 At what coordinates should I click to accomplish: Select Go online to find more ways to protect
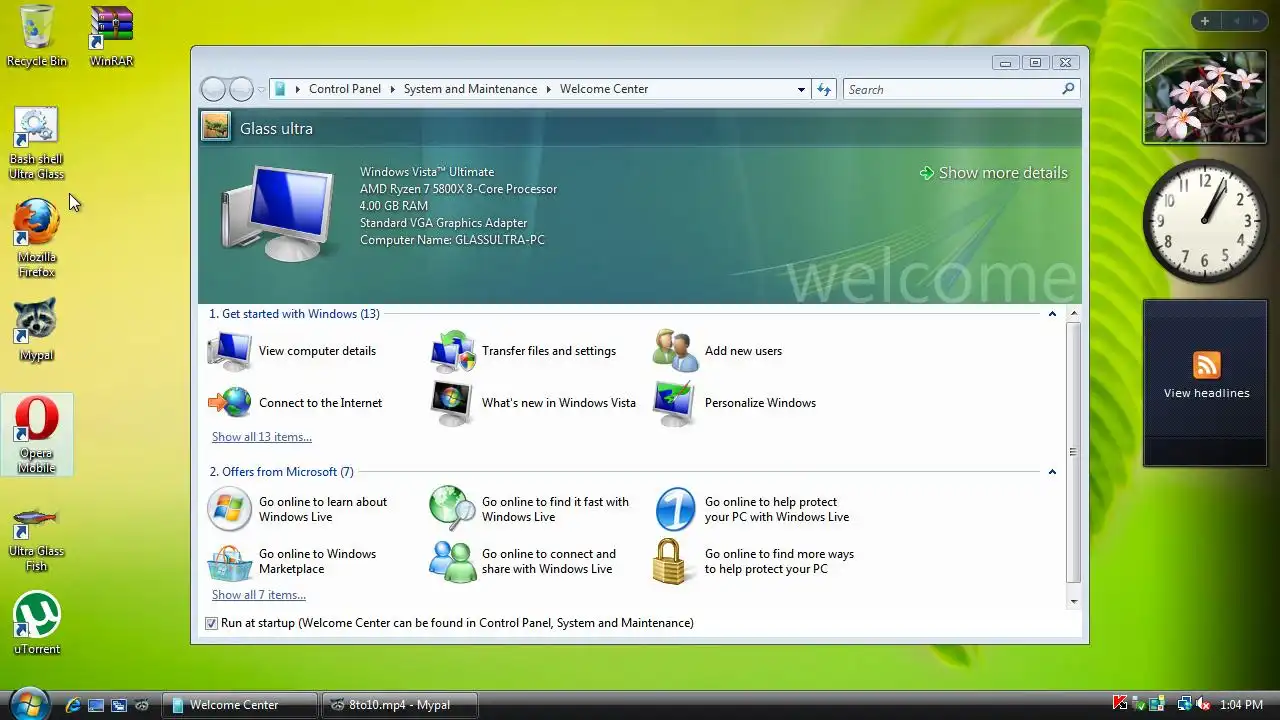click(754, 562)
